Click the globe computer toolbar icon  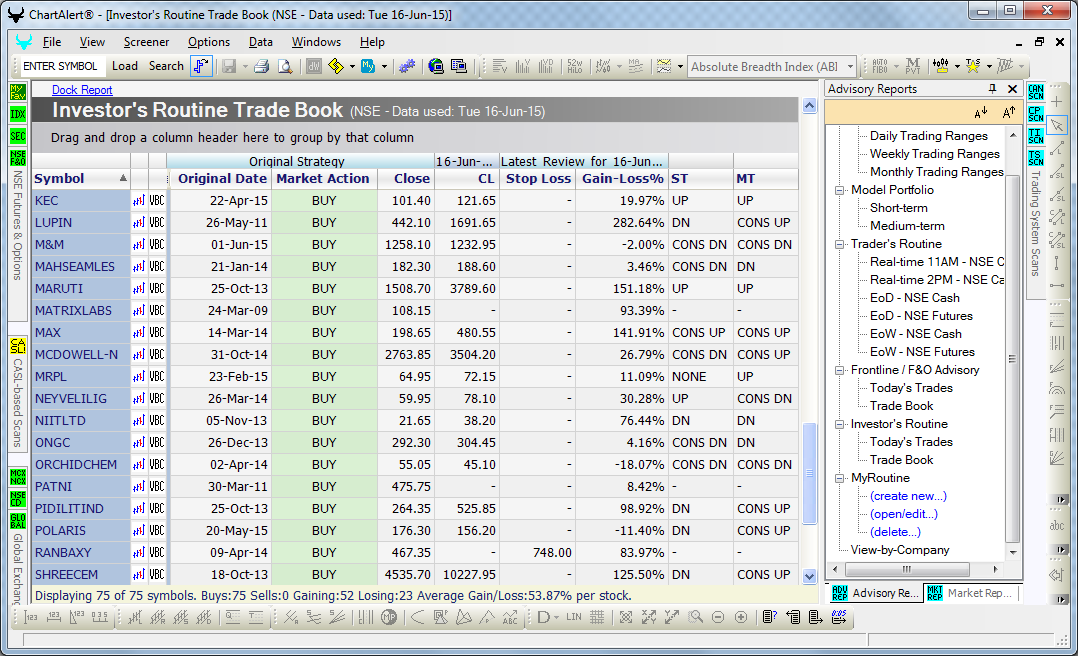[436, 66]
